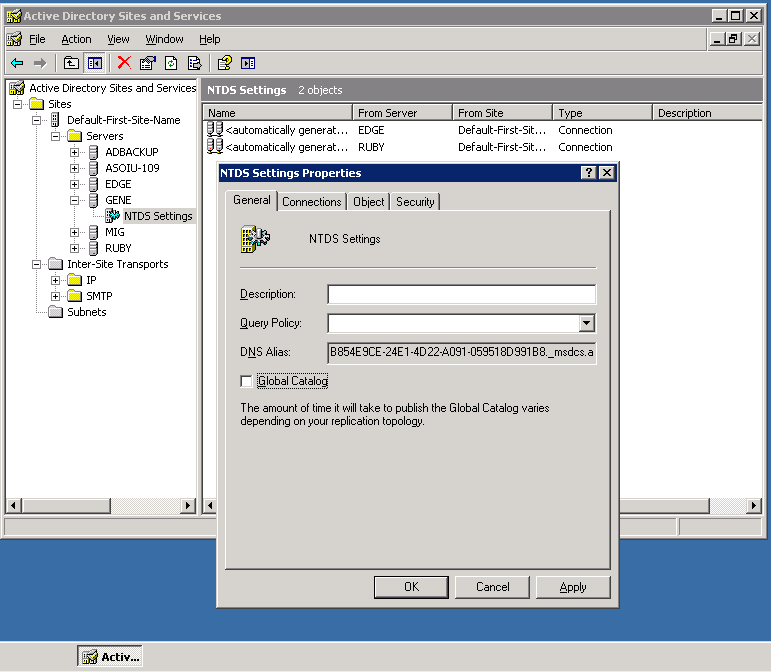Select Inter-Site Transports in the tree

118,264
